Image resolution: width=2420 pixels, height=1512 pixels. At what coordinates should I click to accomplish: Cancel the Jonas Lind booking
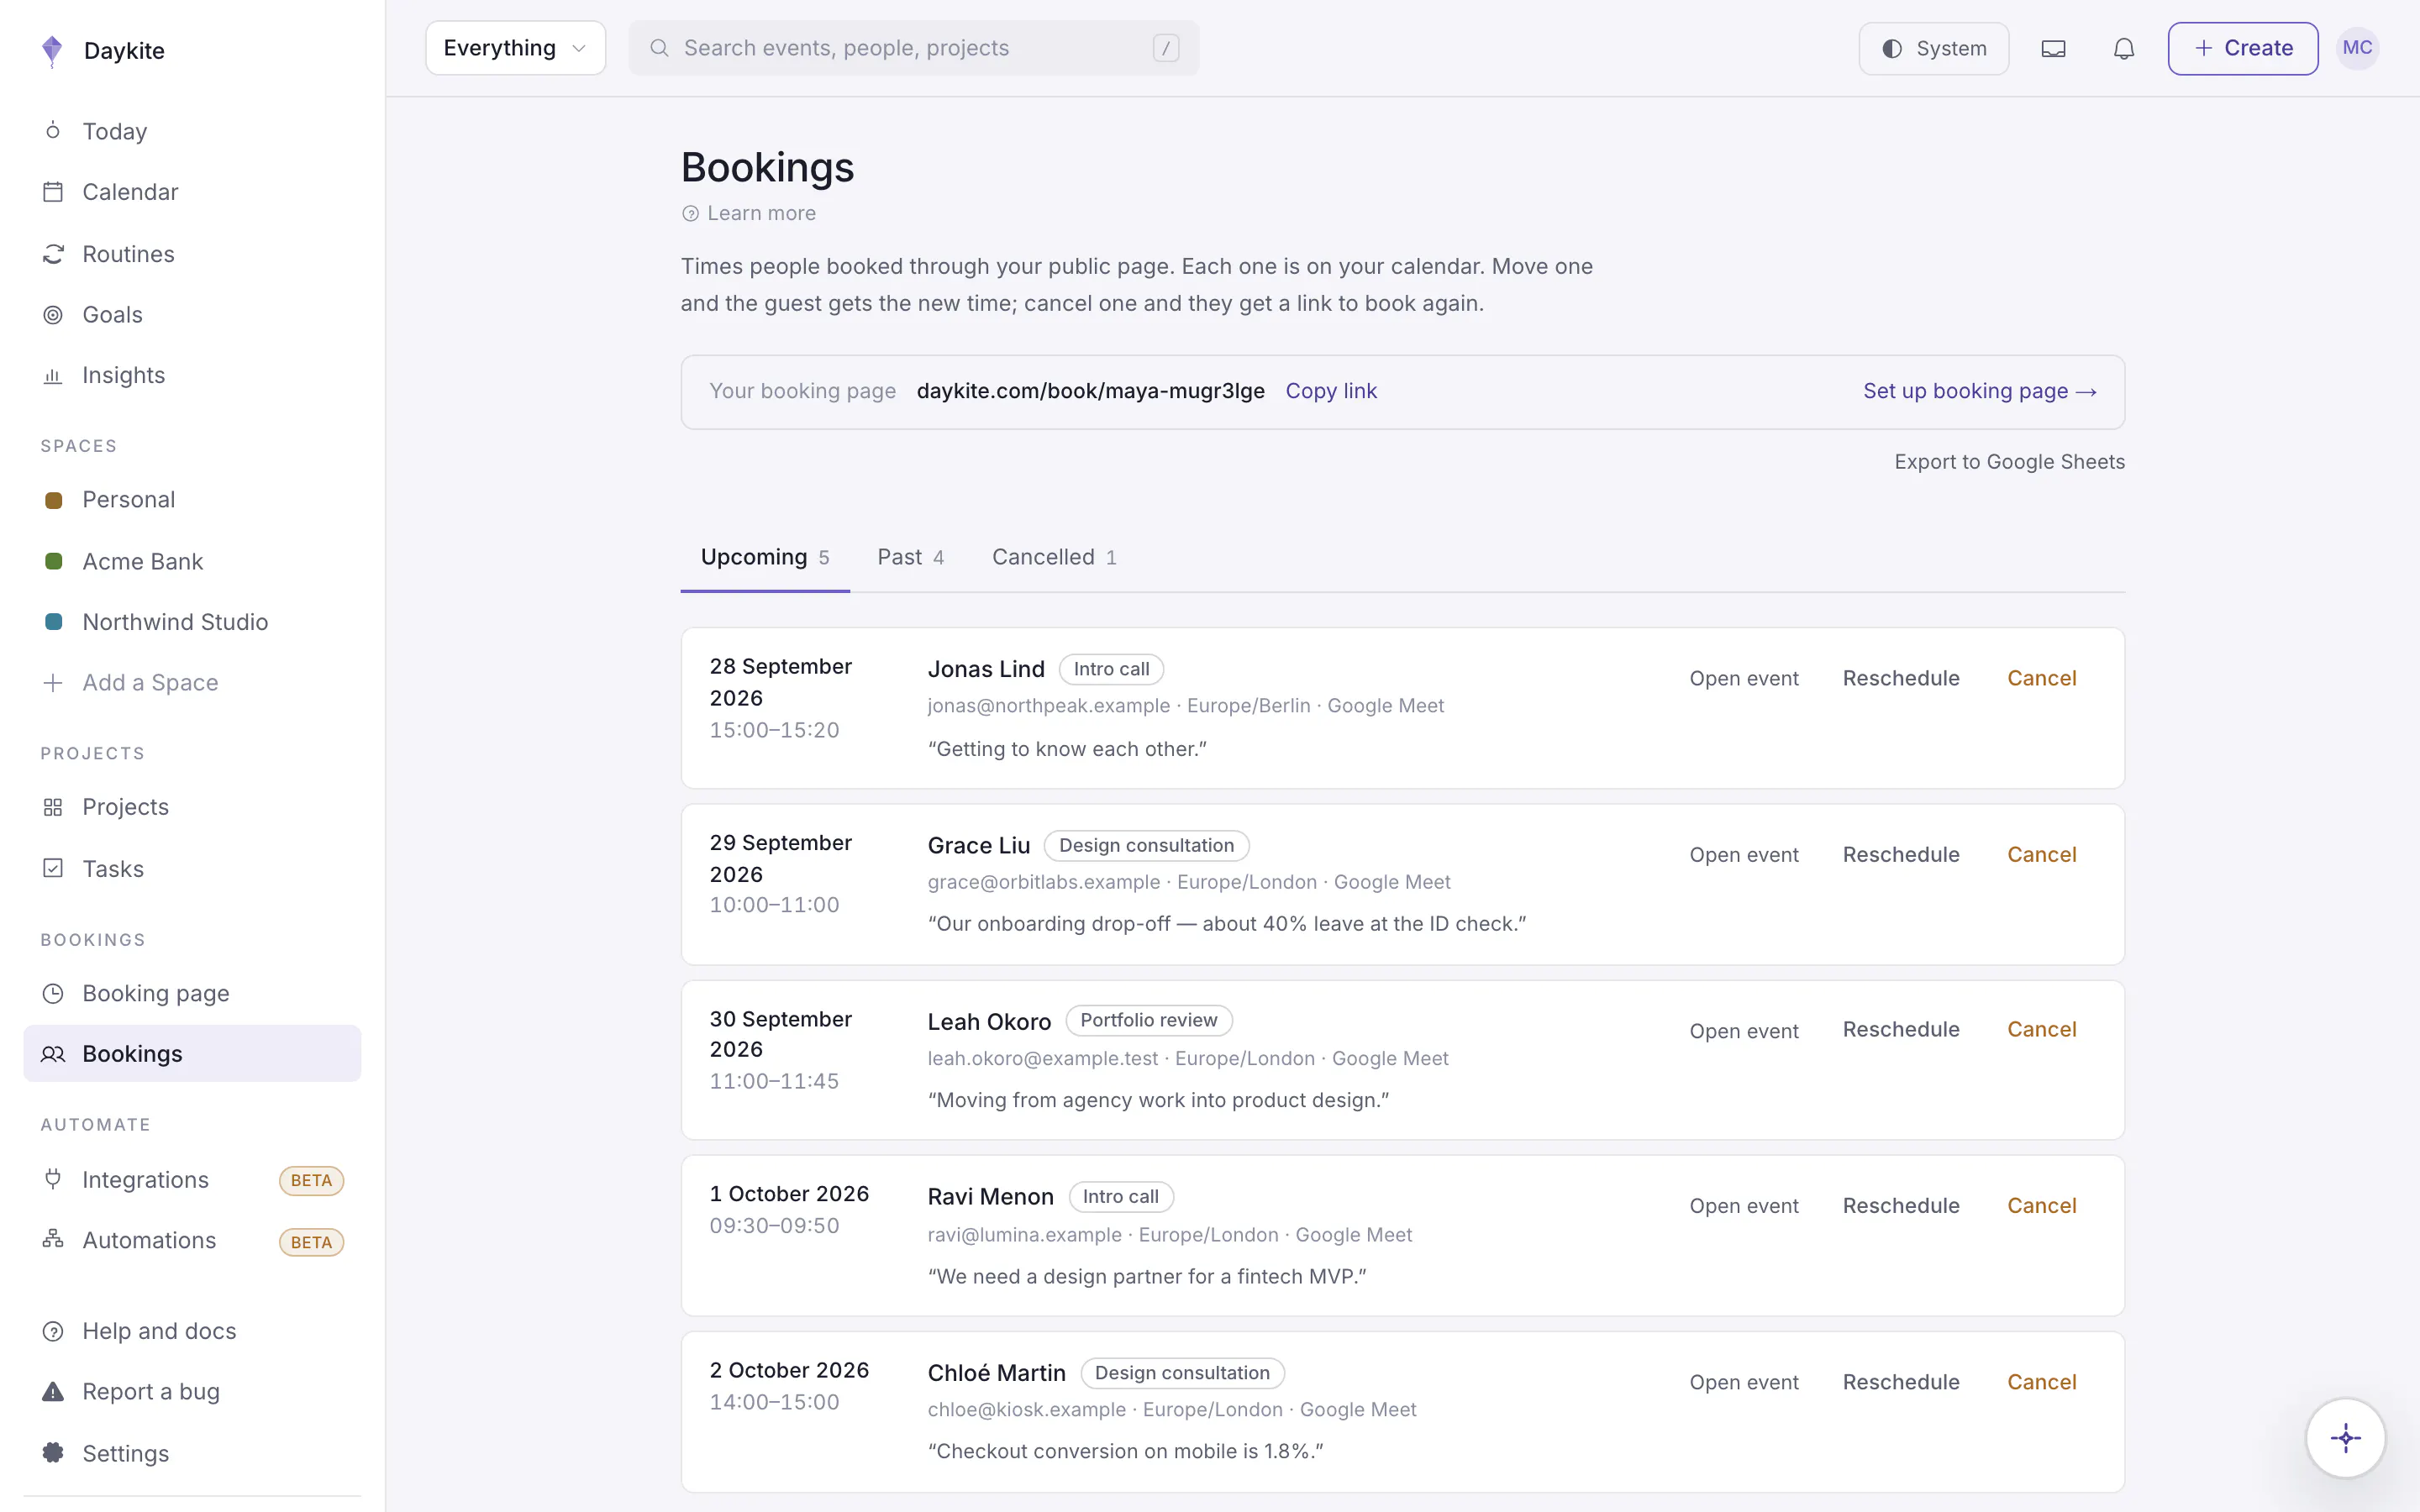tap(2041, 678)
